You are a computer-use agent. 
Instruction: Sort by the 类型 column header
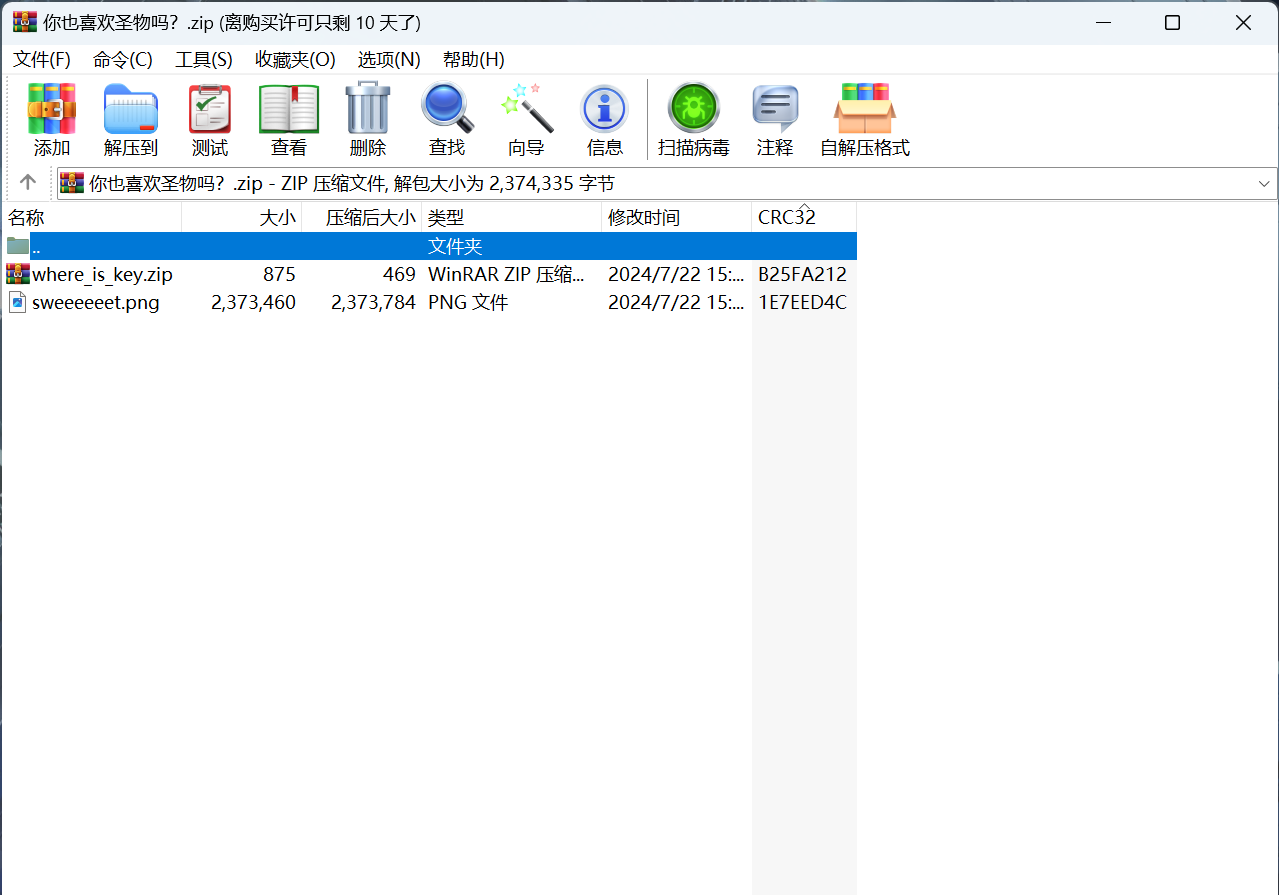pos(512,217)
